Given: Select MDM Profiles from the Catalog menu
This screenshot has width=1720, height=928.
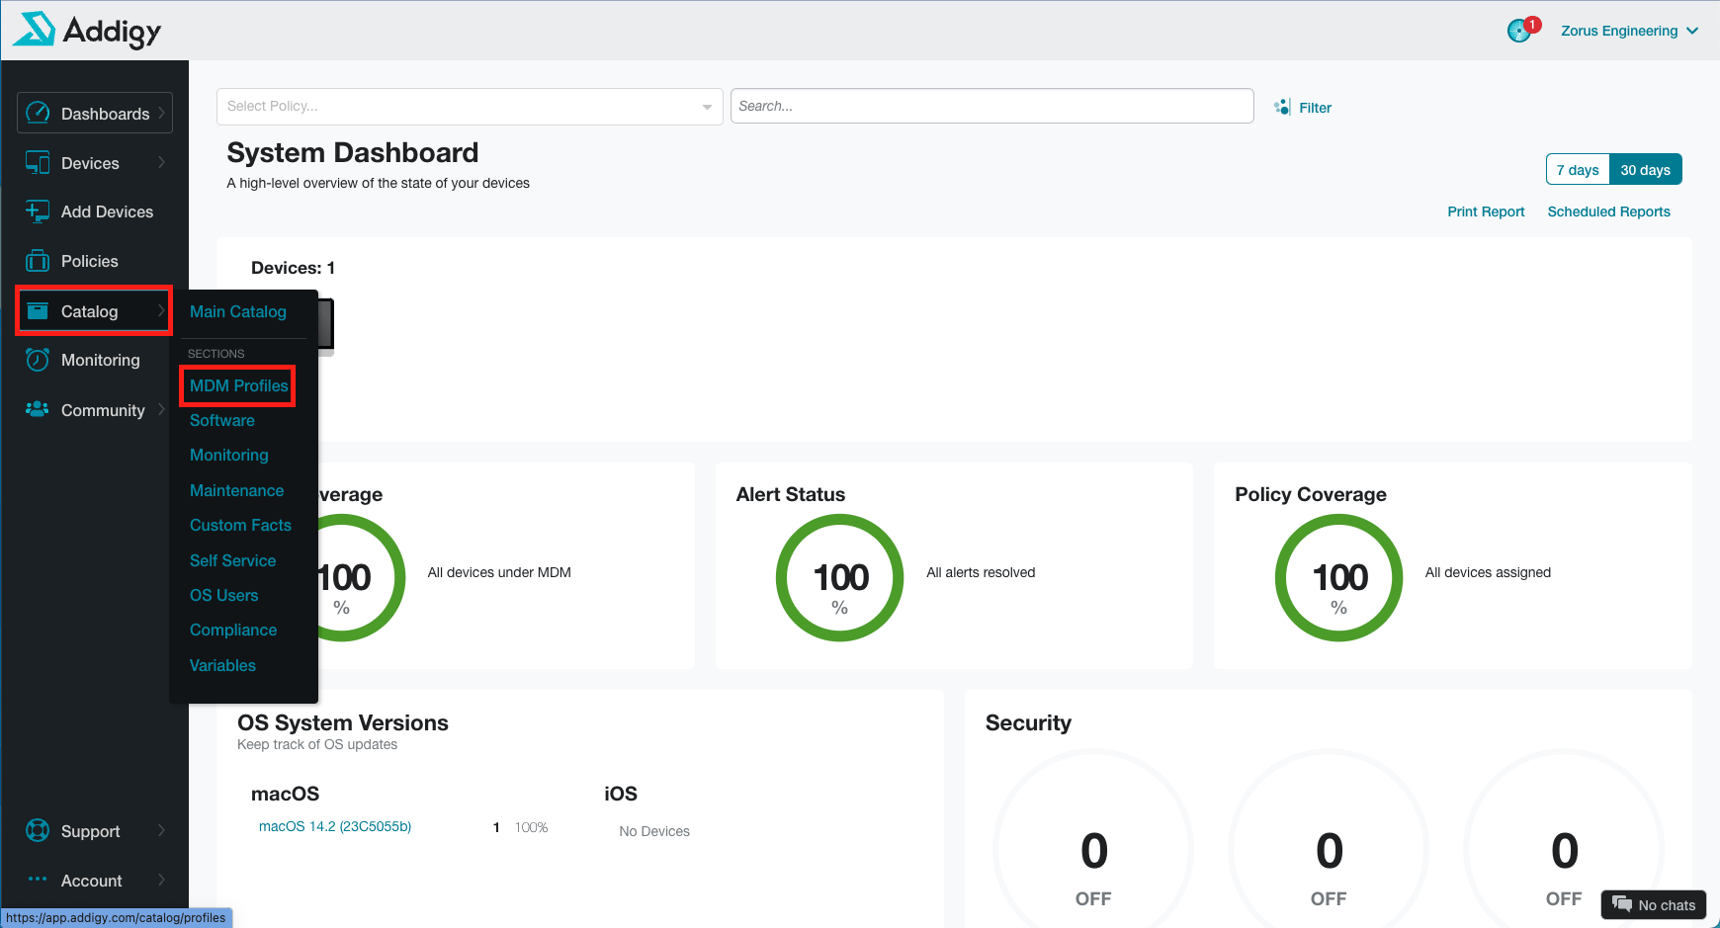Looking at the screenshot, I should click(x=237, y=385).
